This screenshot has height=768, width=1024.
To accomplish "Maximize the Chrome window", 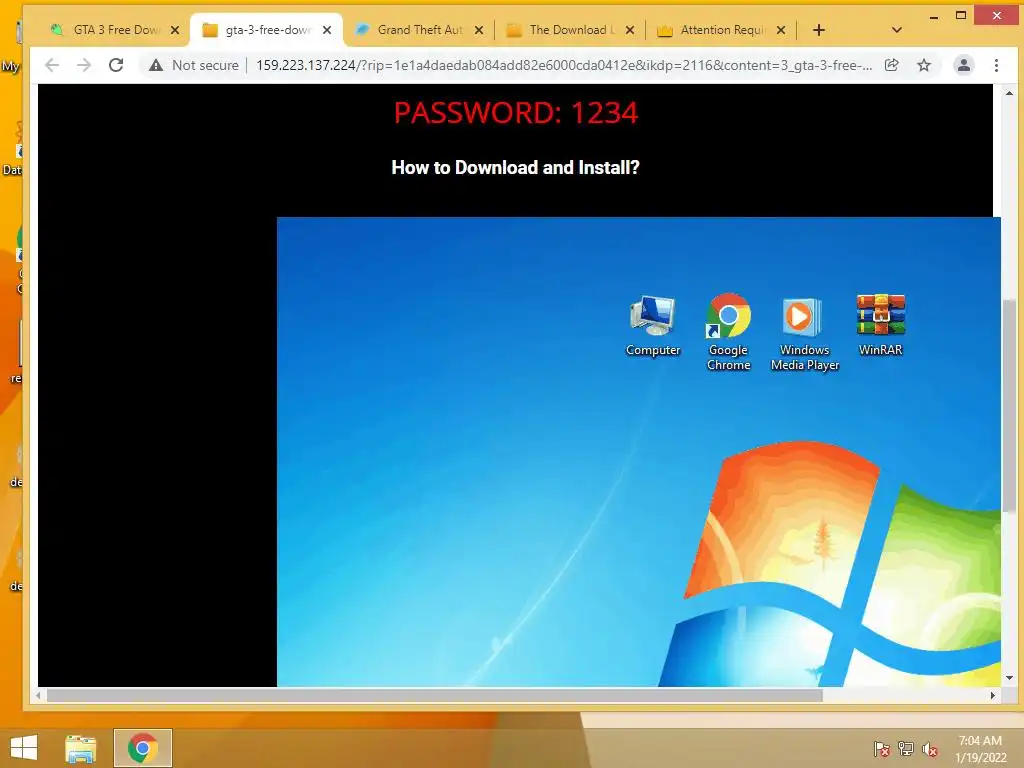I will 961,16.
